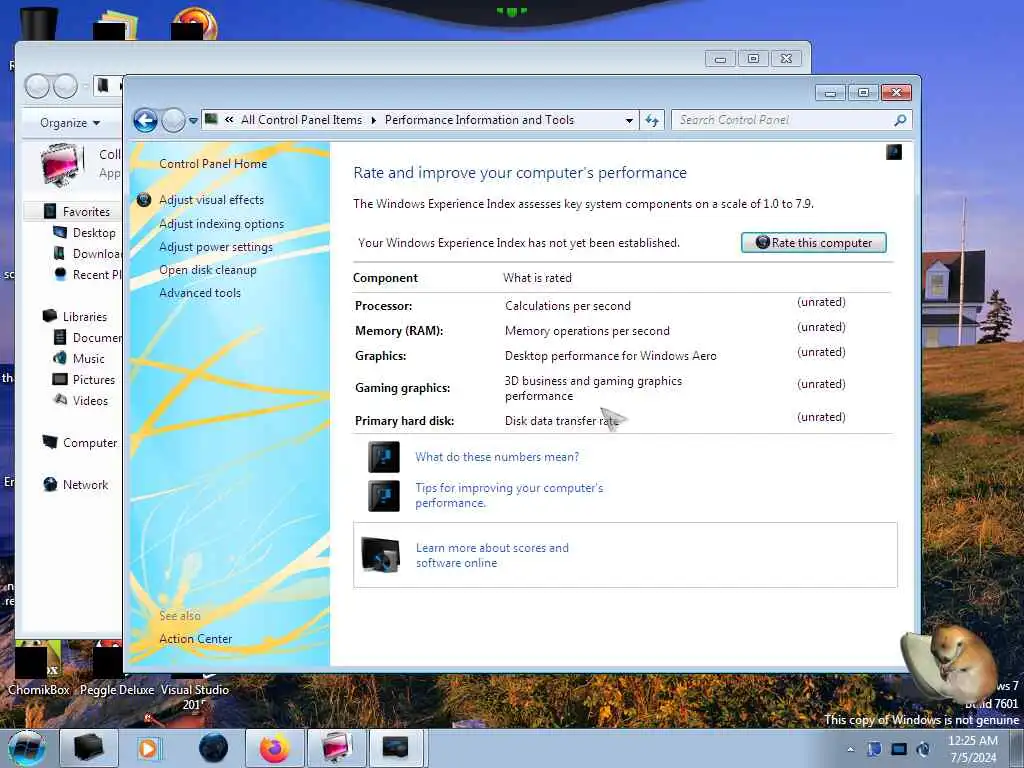
Task: Open the black box taskbar icon
Action: [89, 748]
